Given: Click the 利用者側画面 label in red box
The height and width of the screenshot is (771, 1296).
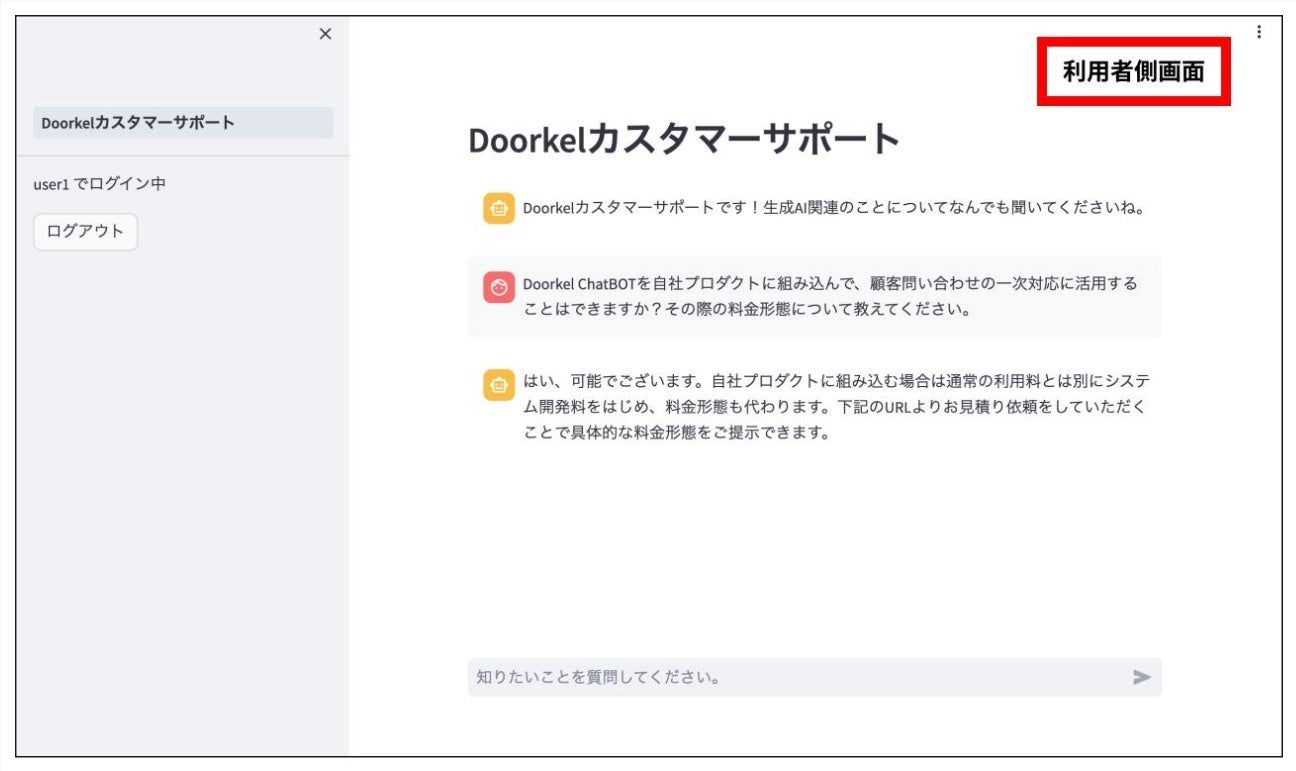Looking at the screenshot, I should click(x=1133, y=72).
